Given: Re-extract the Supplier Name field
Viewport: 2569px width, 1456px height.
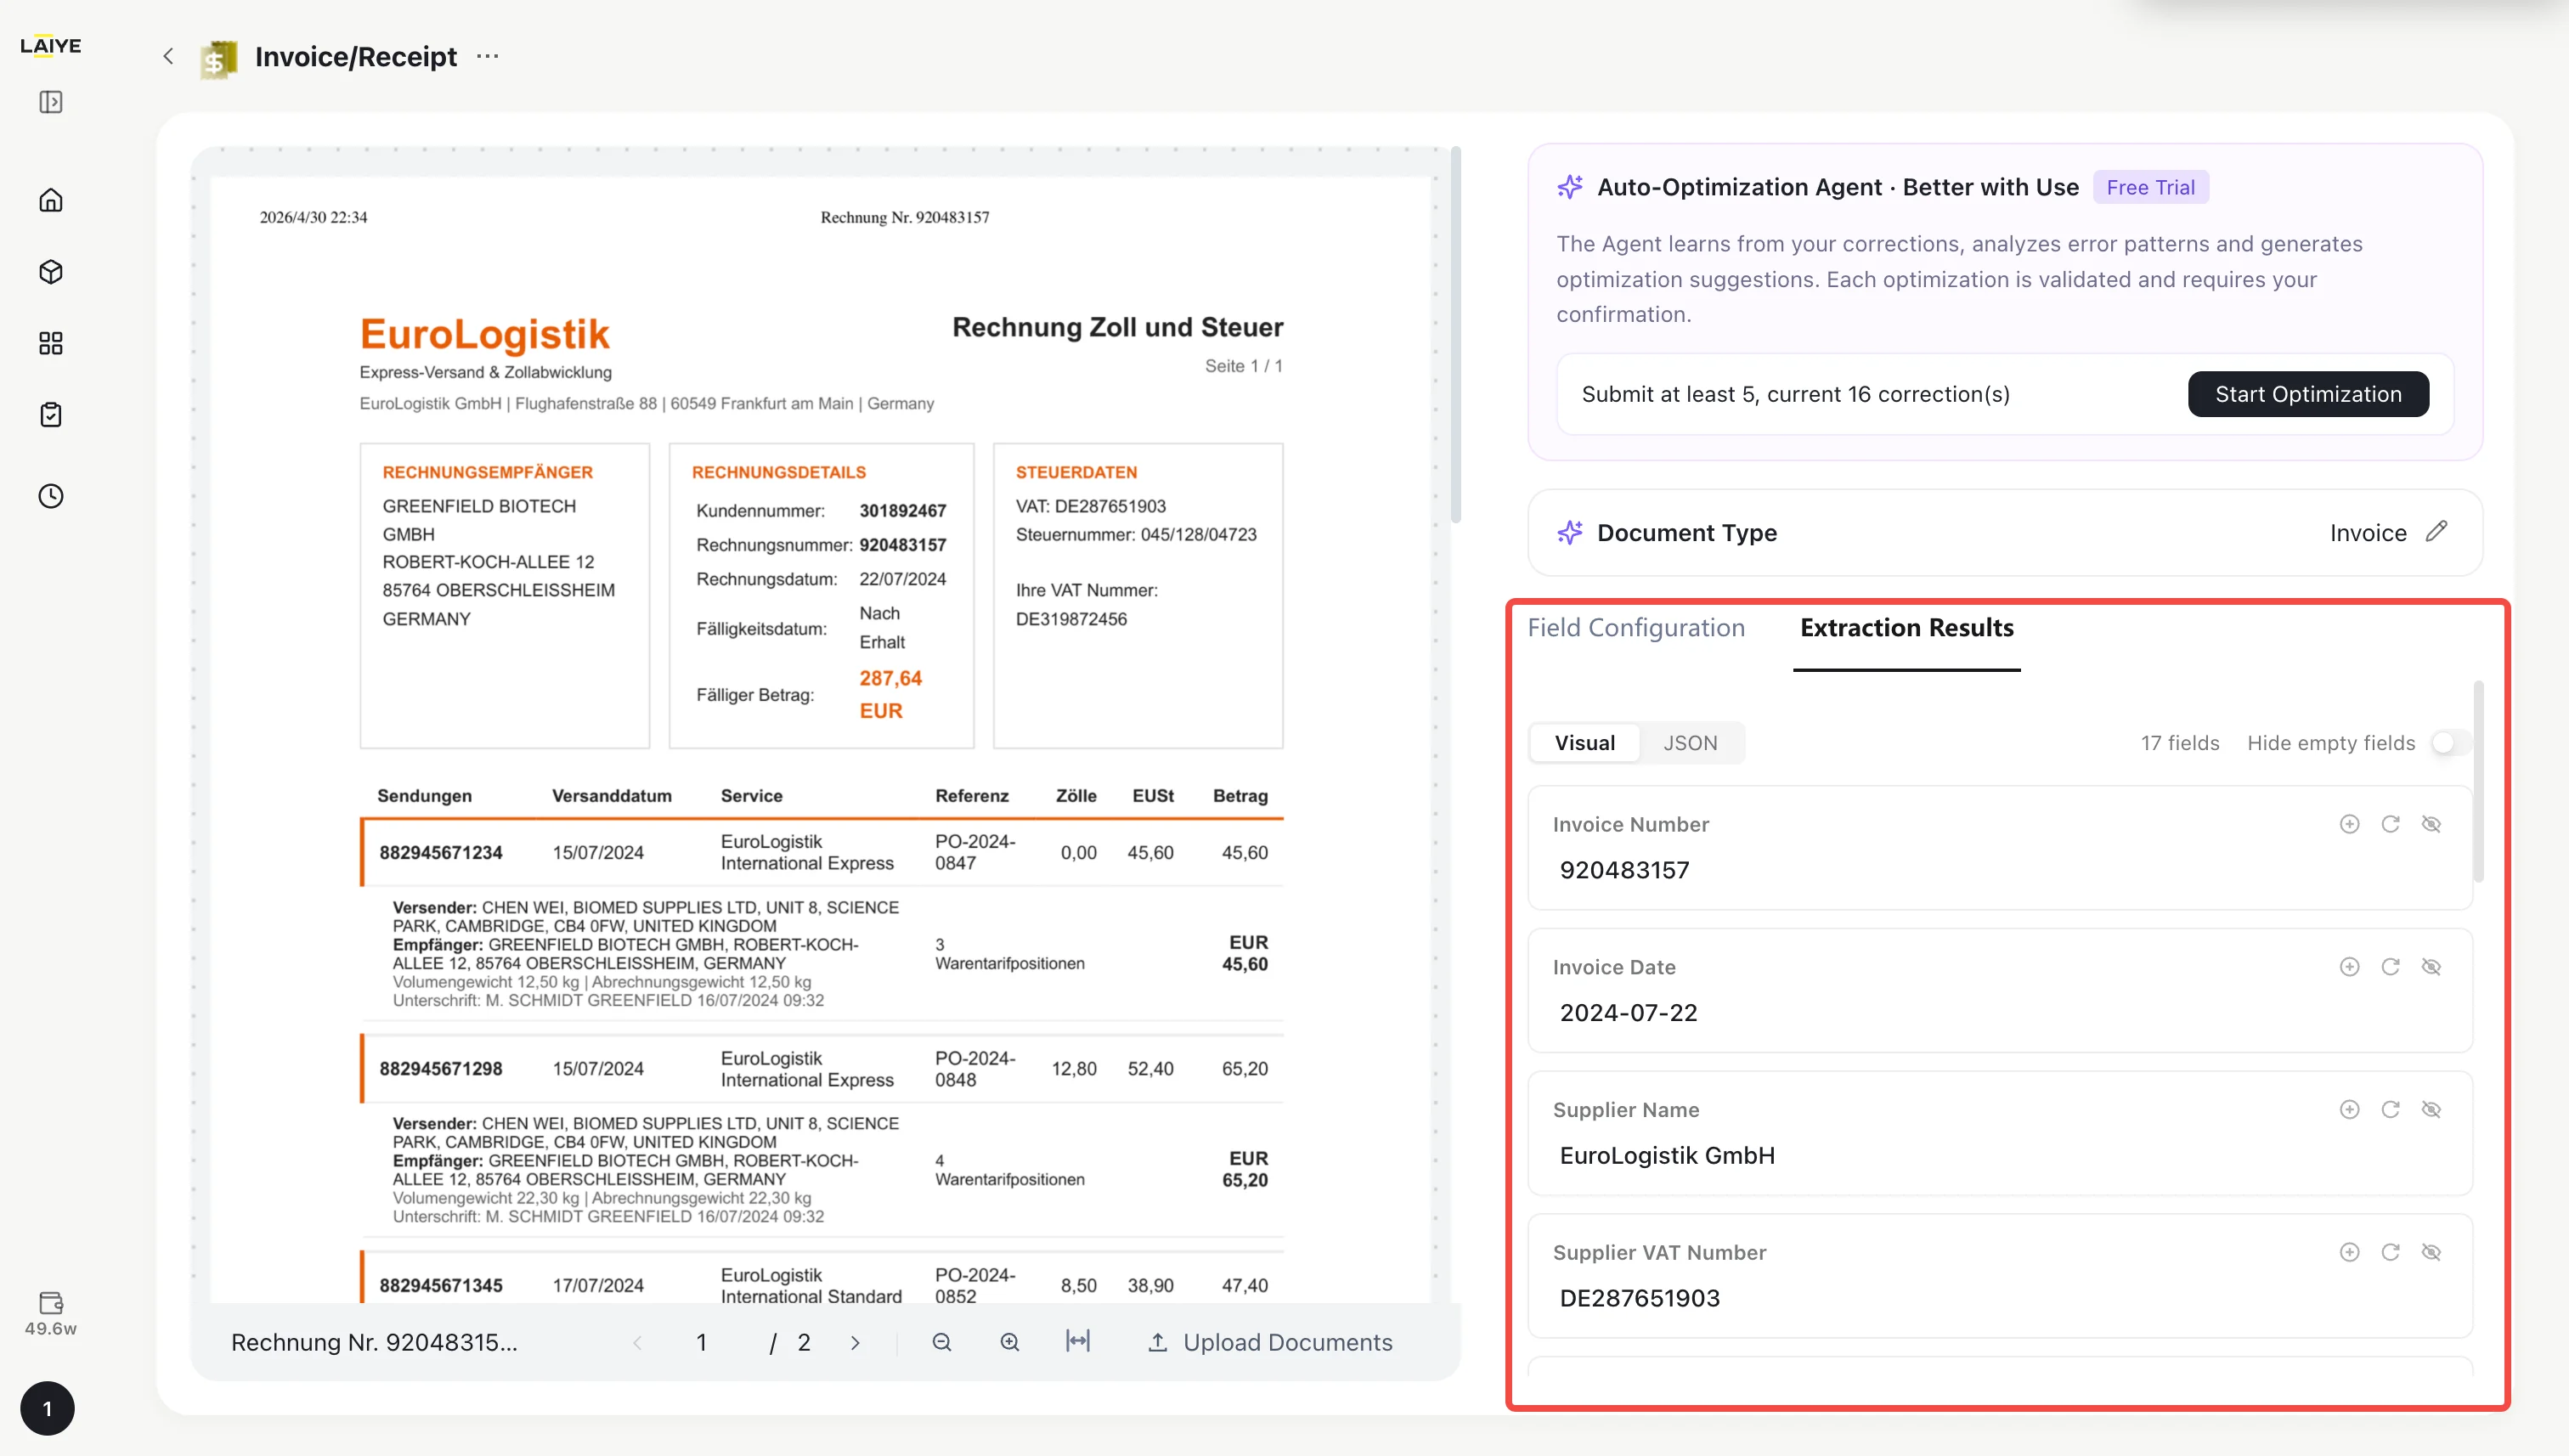Looking at the screenshot, I should coord(2390,1110).
